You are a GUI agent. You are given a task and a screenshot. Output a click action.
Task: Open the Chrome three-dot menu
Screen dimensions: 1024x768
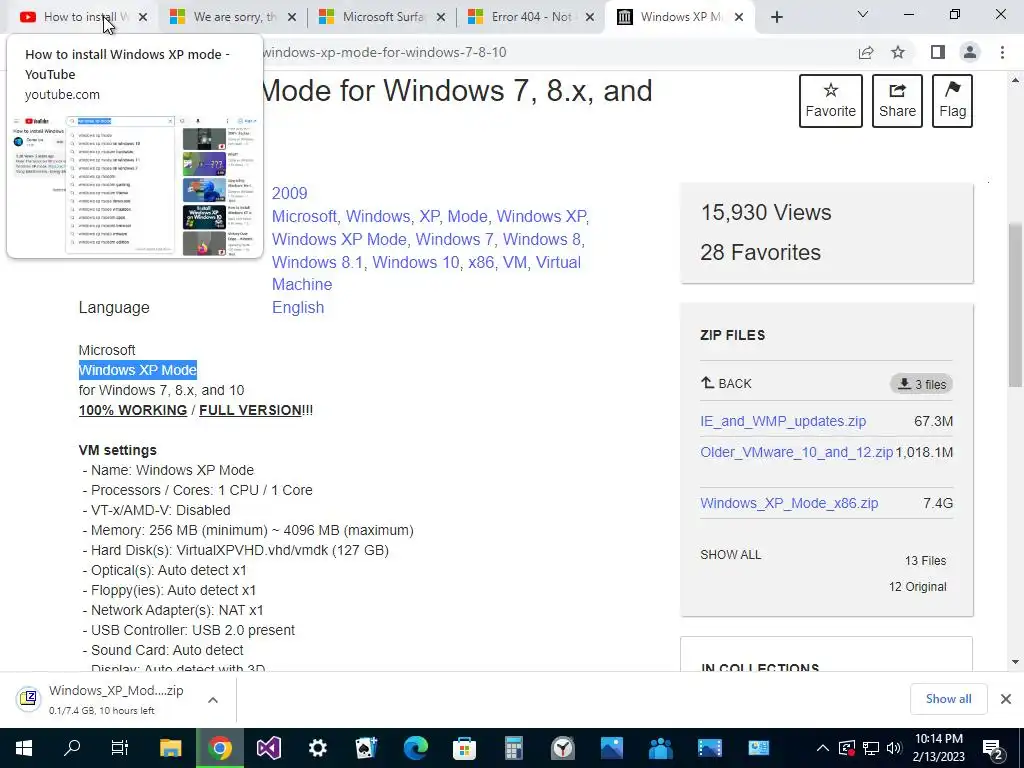[1002, 52]
